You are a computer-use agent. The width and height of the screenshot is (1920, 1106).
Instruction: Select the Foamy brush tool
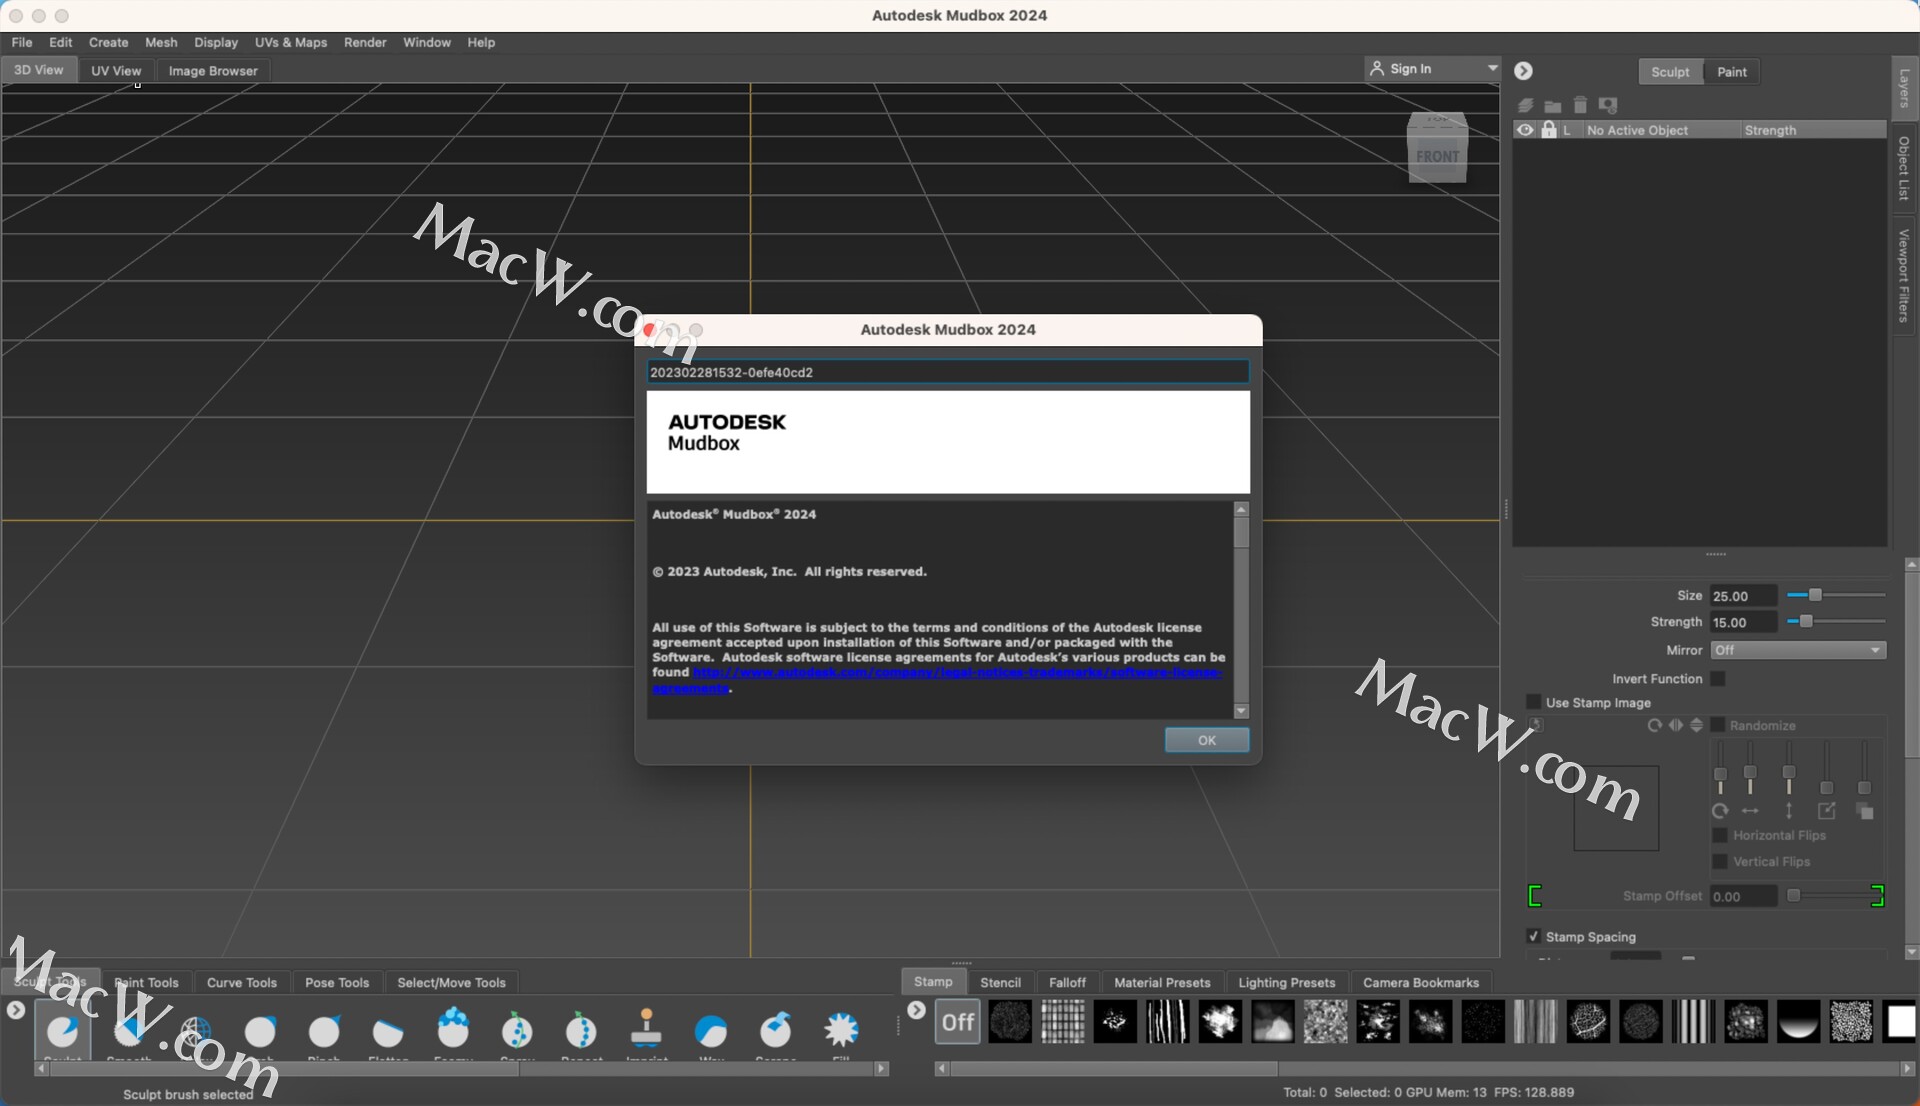453,1030
